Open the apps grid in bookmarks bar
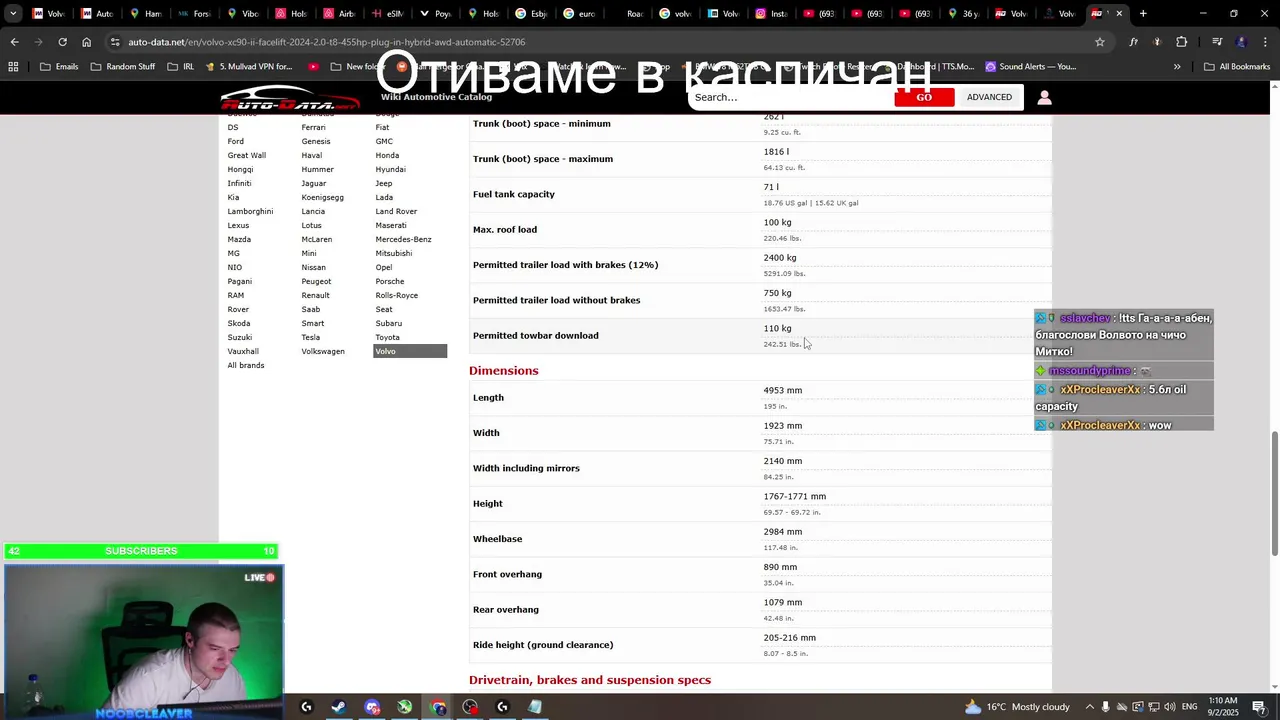Image resolution: width=1280 pixels, height=720 pixels. click(13, 67)
